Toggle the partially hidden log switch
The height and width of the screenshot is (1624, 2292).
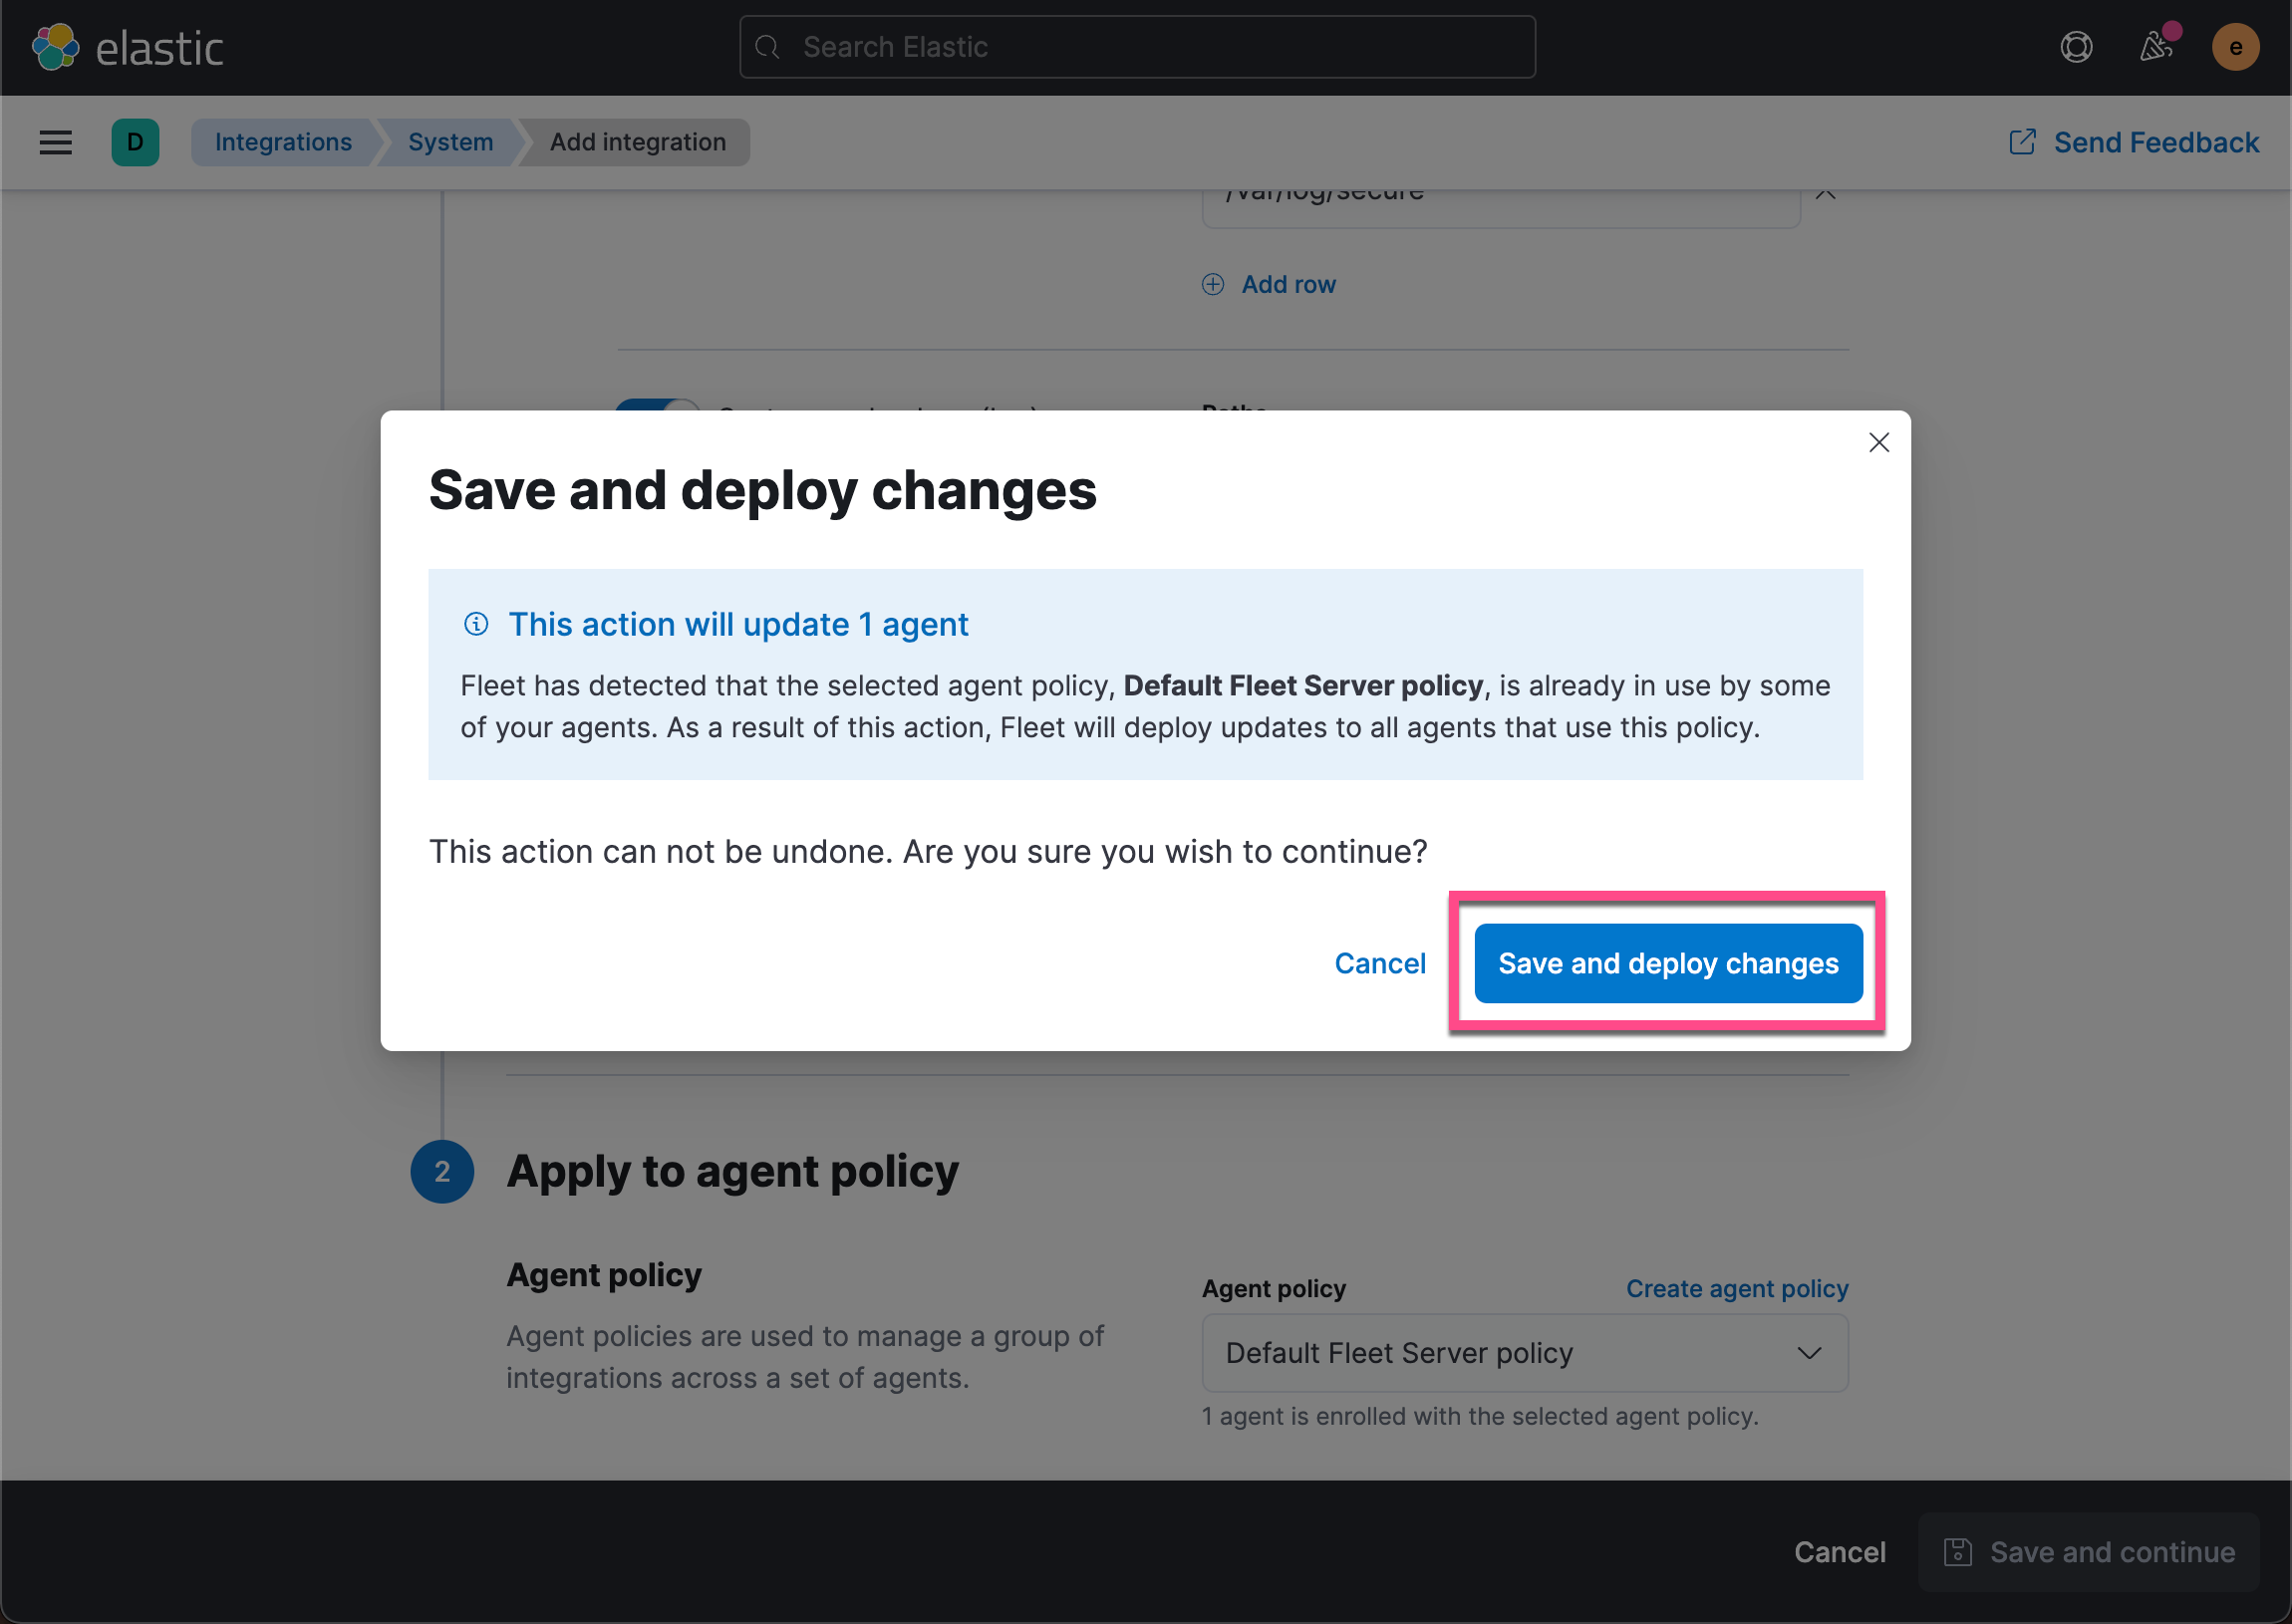(657, 405)
